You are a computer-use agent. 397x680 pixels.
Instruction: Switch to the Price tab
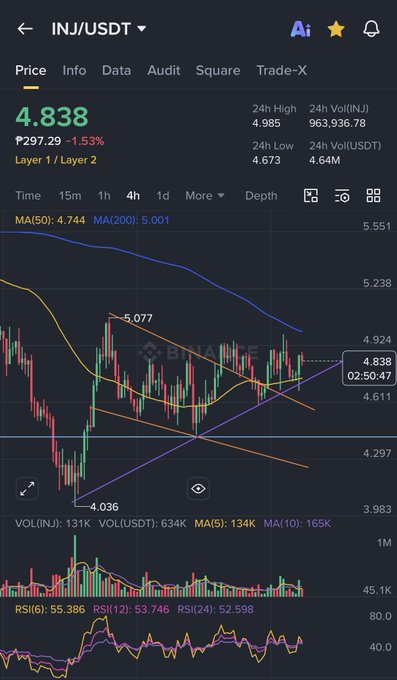click(31, 70)
